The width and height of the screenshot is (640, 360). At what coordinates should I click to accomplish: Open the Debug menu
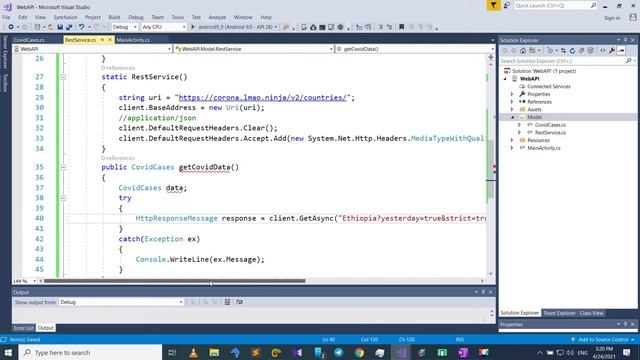click(136, 17)
